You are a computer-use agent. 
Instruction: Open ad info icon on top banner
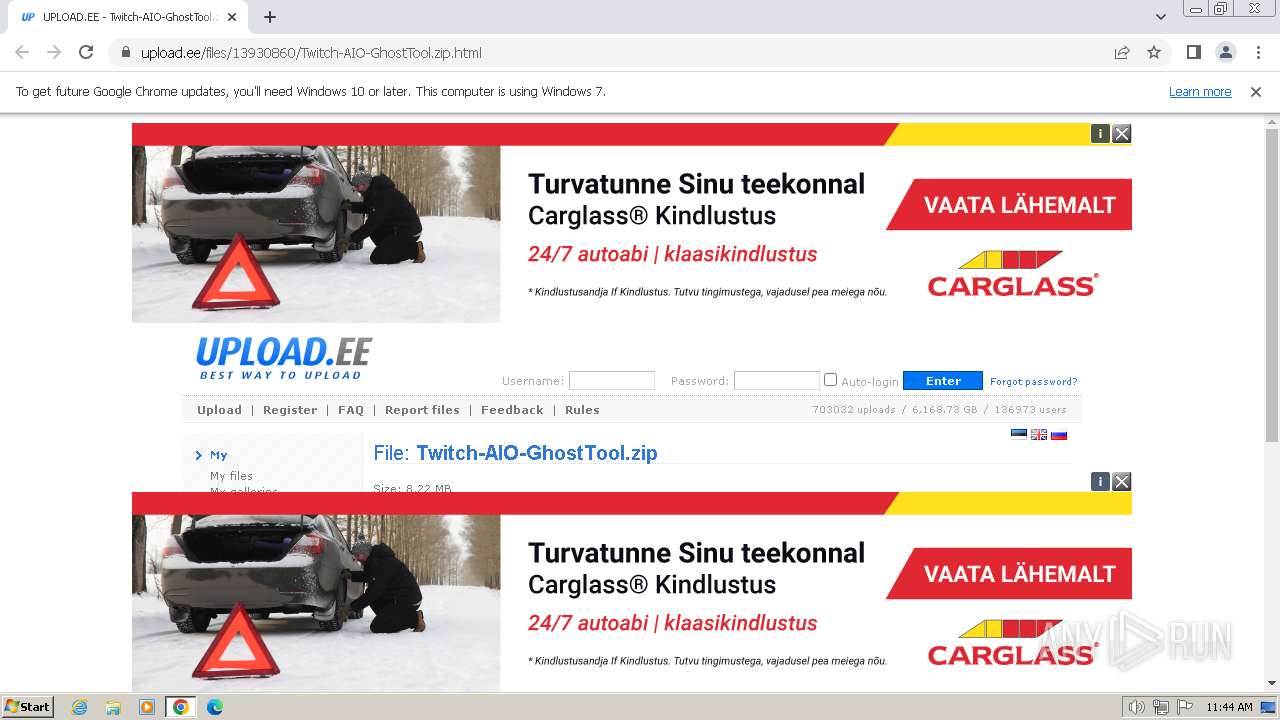click(x=1100, y=133)
